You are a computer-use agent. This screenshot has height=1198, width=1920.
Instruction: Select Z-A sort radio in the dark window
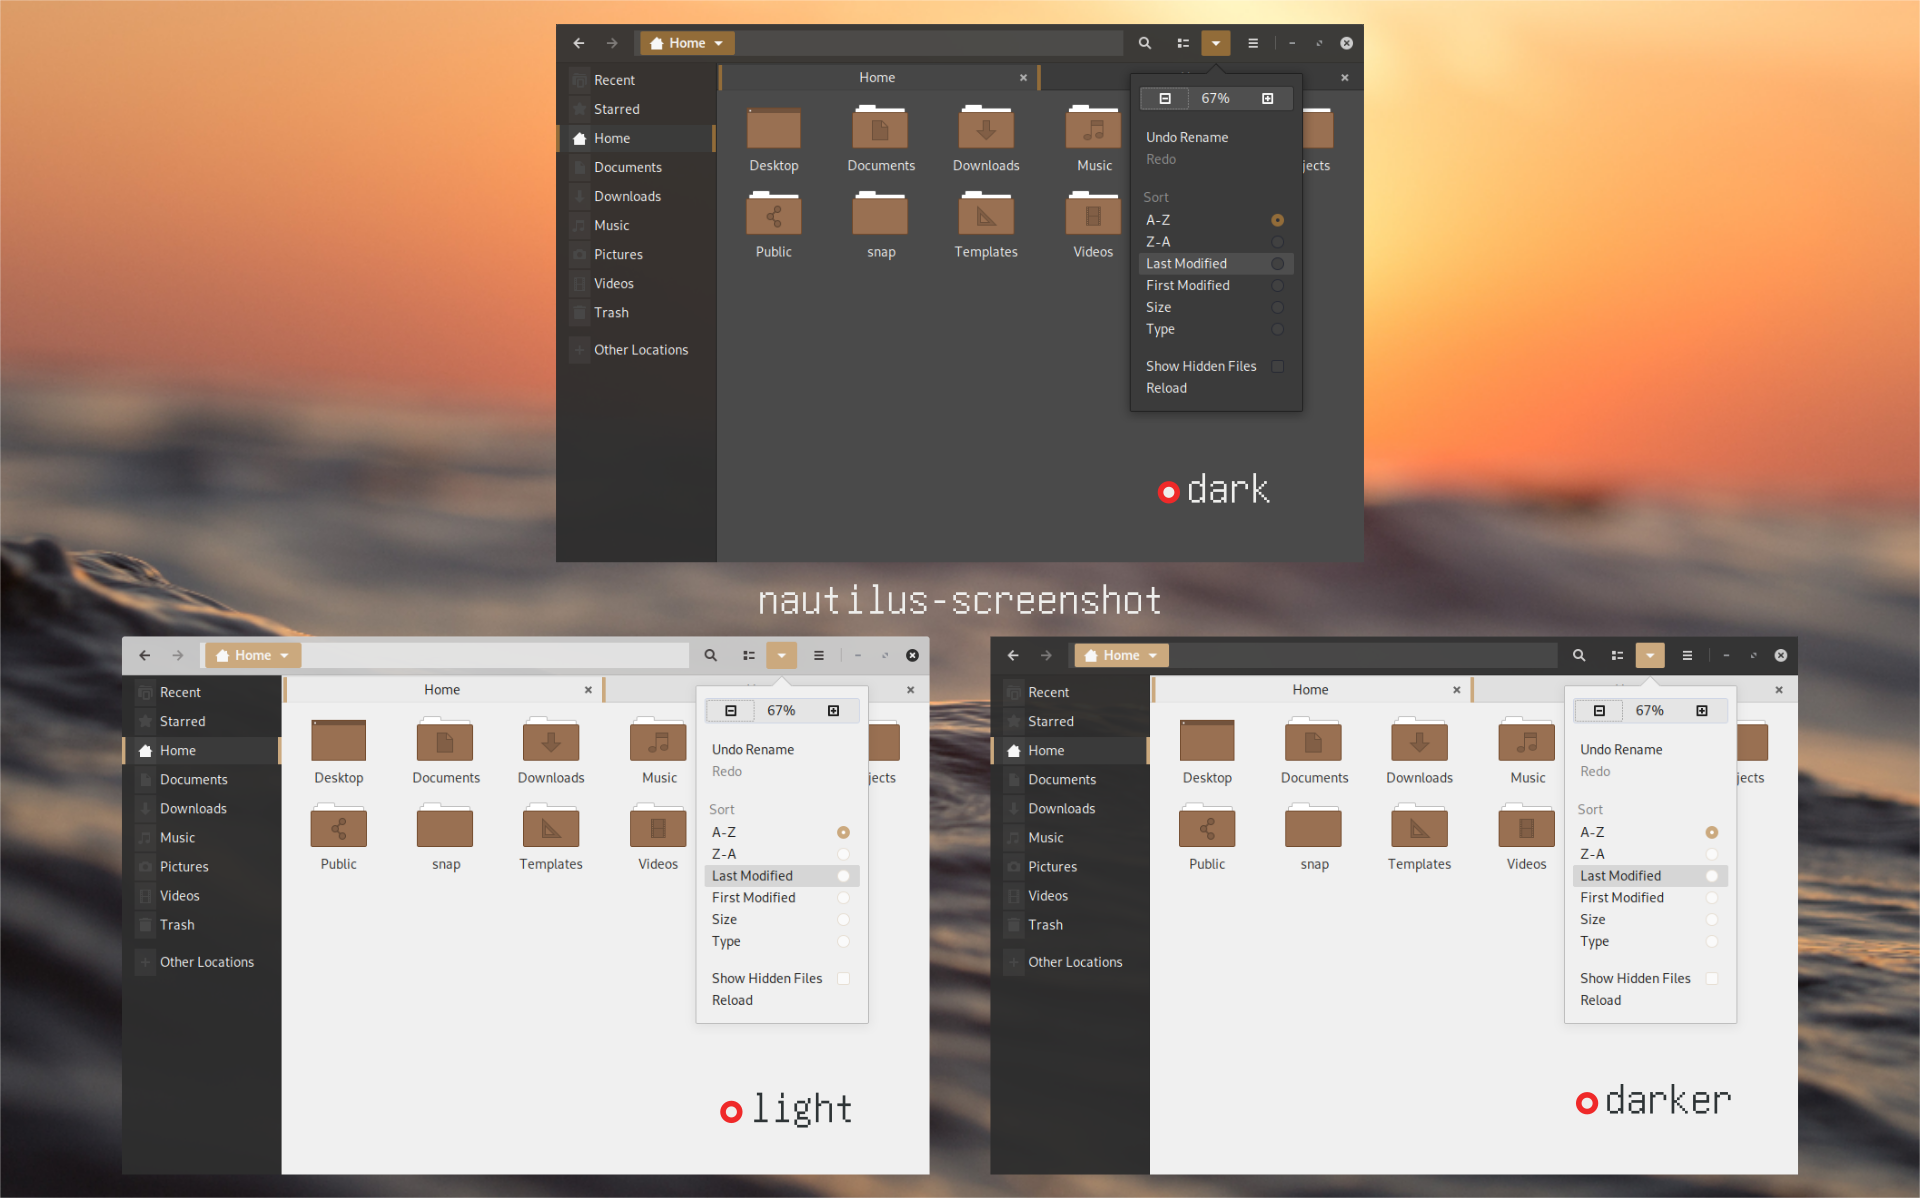pos(1277,242)
